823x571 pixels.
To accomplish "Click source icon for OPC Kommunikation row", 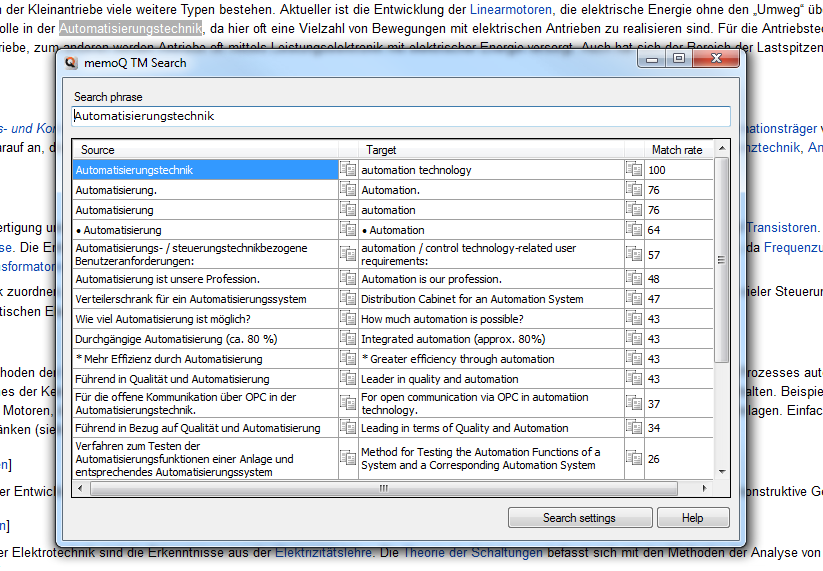I will click(x=348, y=403).
